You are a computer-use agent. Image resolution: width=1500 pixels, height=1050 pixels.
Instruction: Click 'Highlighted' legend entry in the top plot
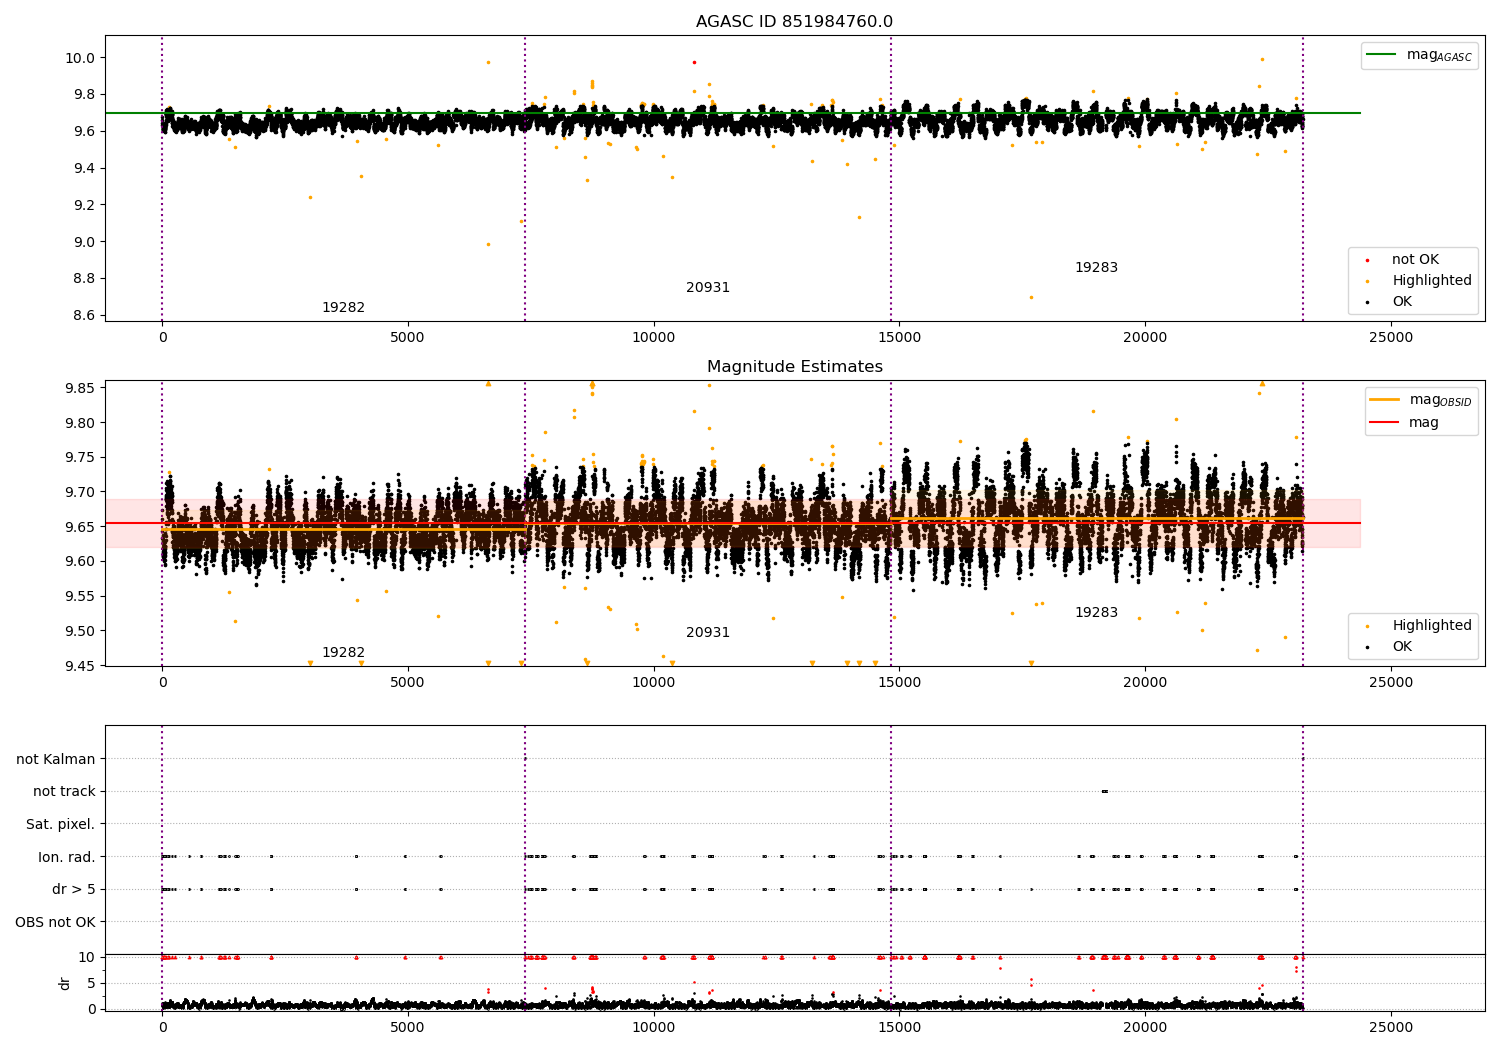pyautogui.click(x=1420, y=281)
